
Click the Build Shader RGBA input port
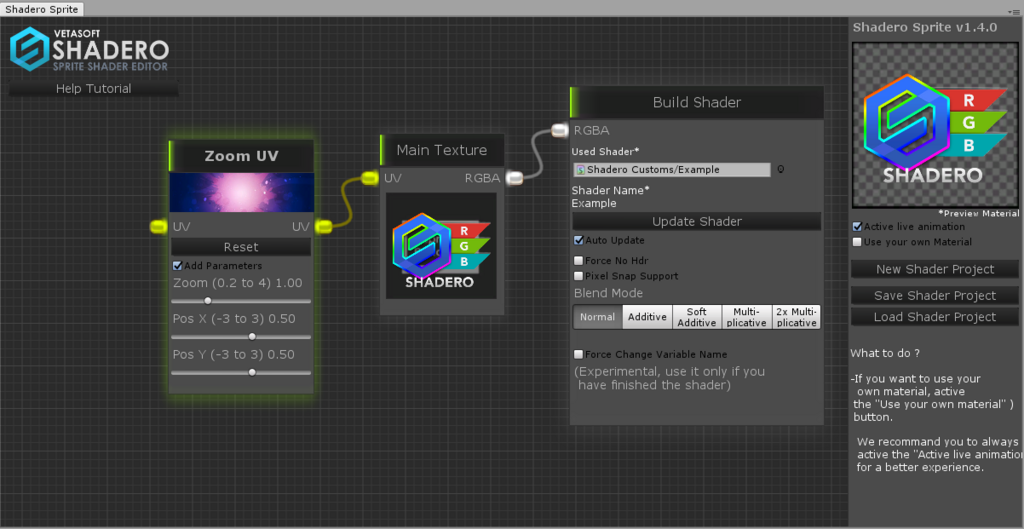[x=560, y=131]
